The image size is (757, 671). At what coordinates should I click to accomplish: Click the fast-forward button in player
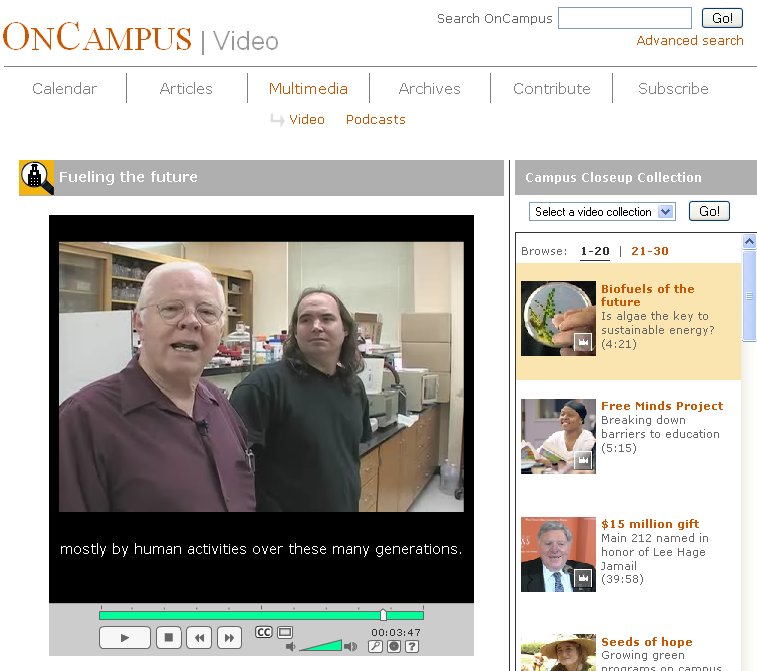click(x=229, y=638)
